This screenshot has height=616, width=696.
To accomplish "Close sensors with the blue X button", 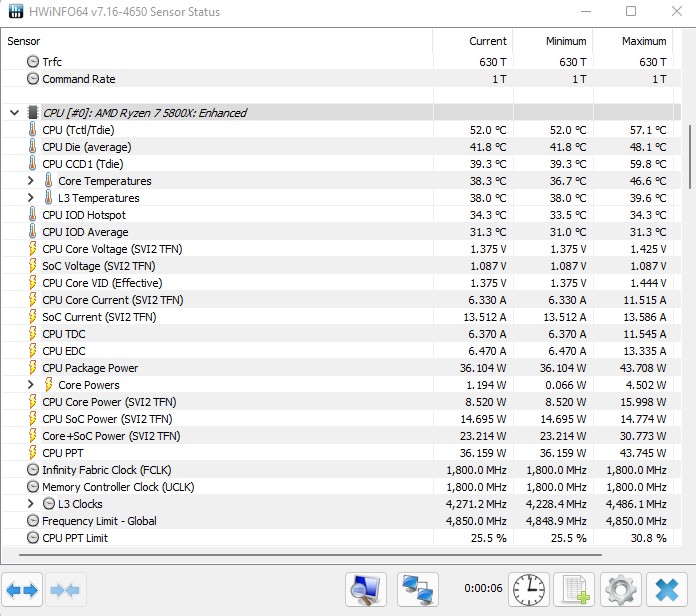I will click(x=667, y=590).
